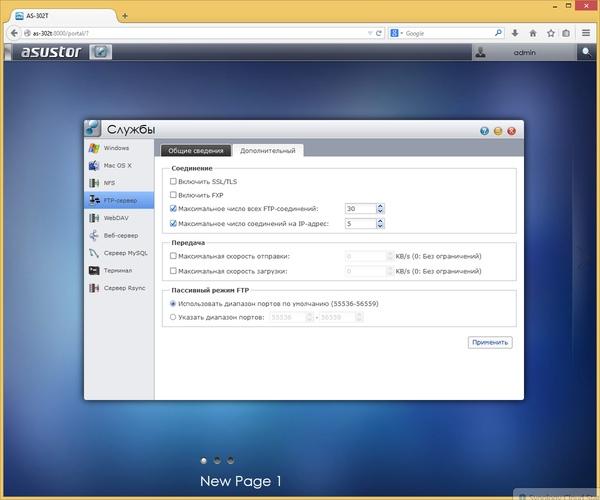The image size is (600, 500).
Task: Open the Веб-сервер icon
Action: (94, 235)
